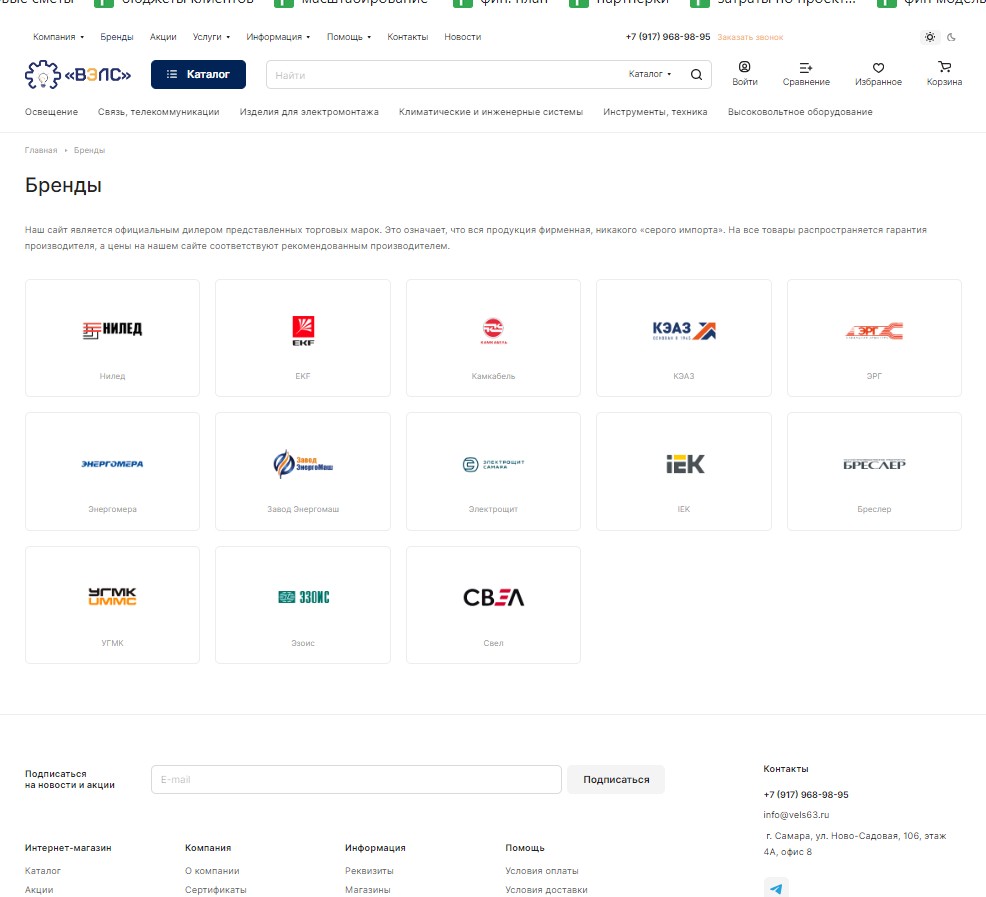Open the Камкабель brand logo

point(494,331)
